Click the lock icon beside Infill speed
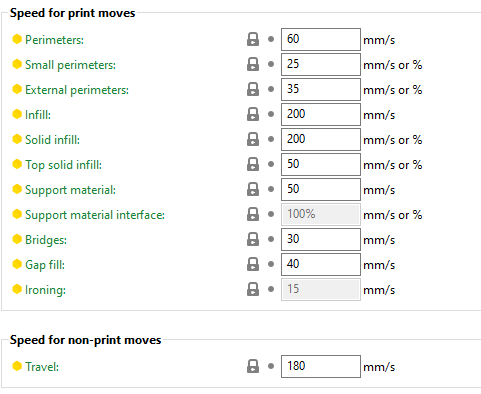 click(253, 114)
